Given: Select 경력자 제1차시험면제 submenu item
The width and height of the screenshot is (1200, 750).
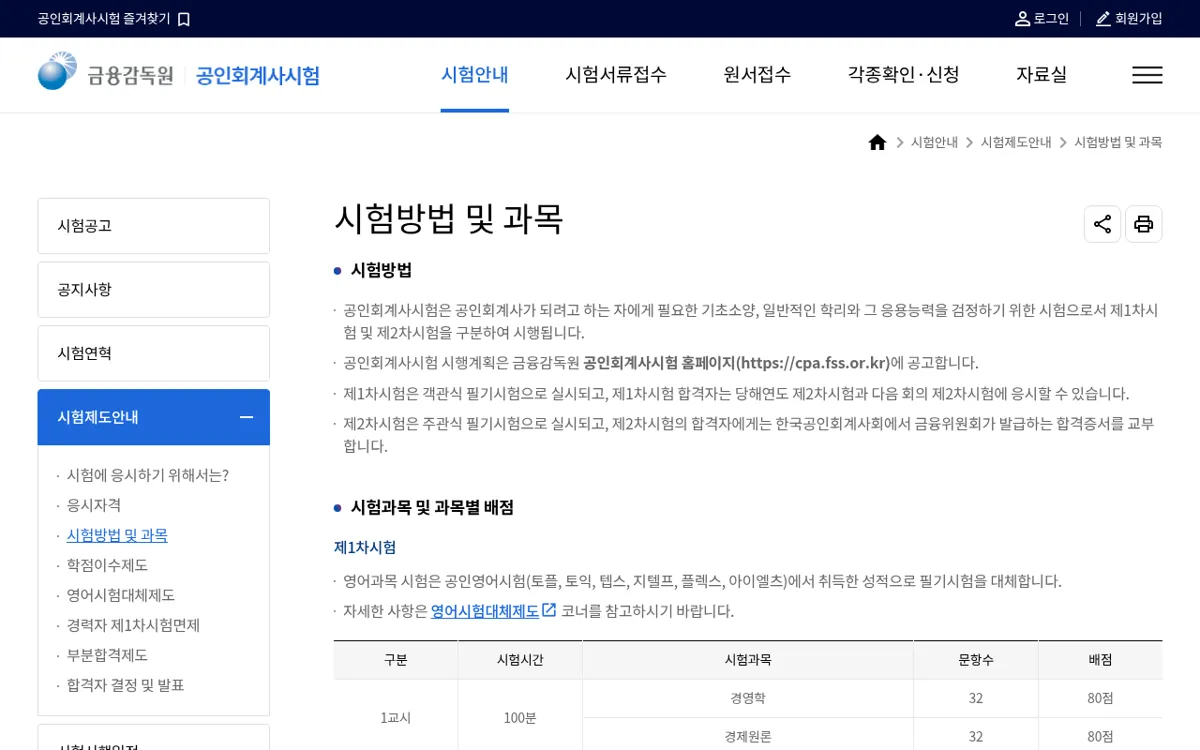Looking at the screenshot, I should point(134,625).
